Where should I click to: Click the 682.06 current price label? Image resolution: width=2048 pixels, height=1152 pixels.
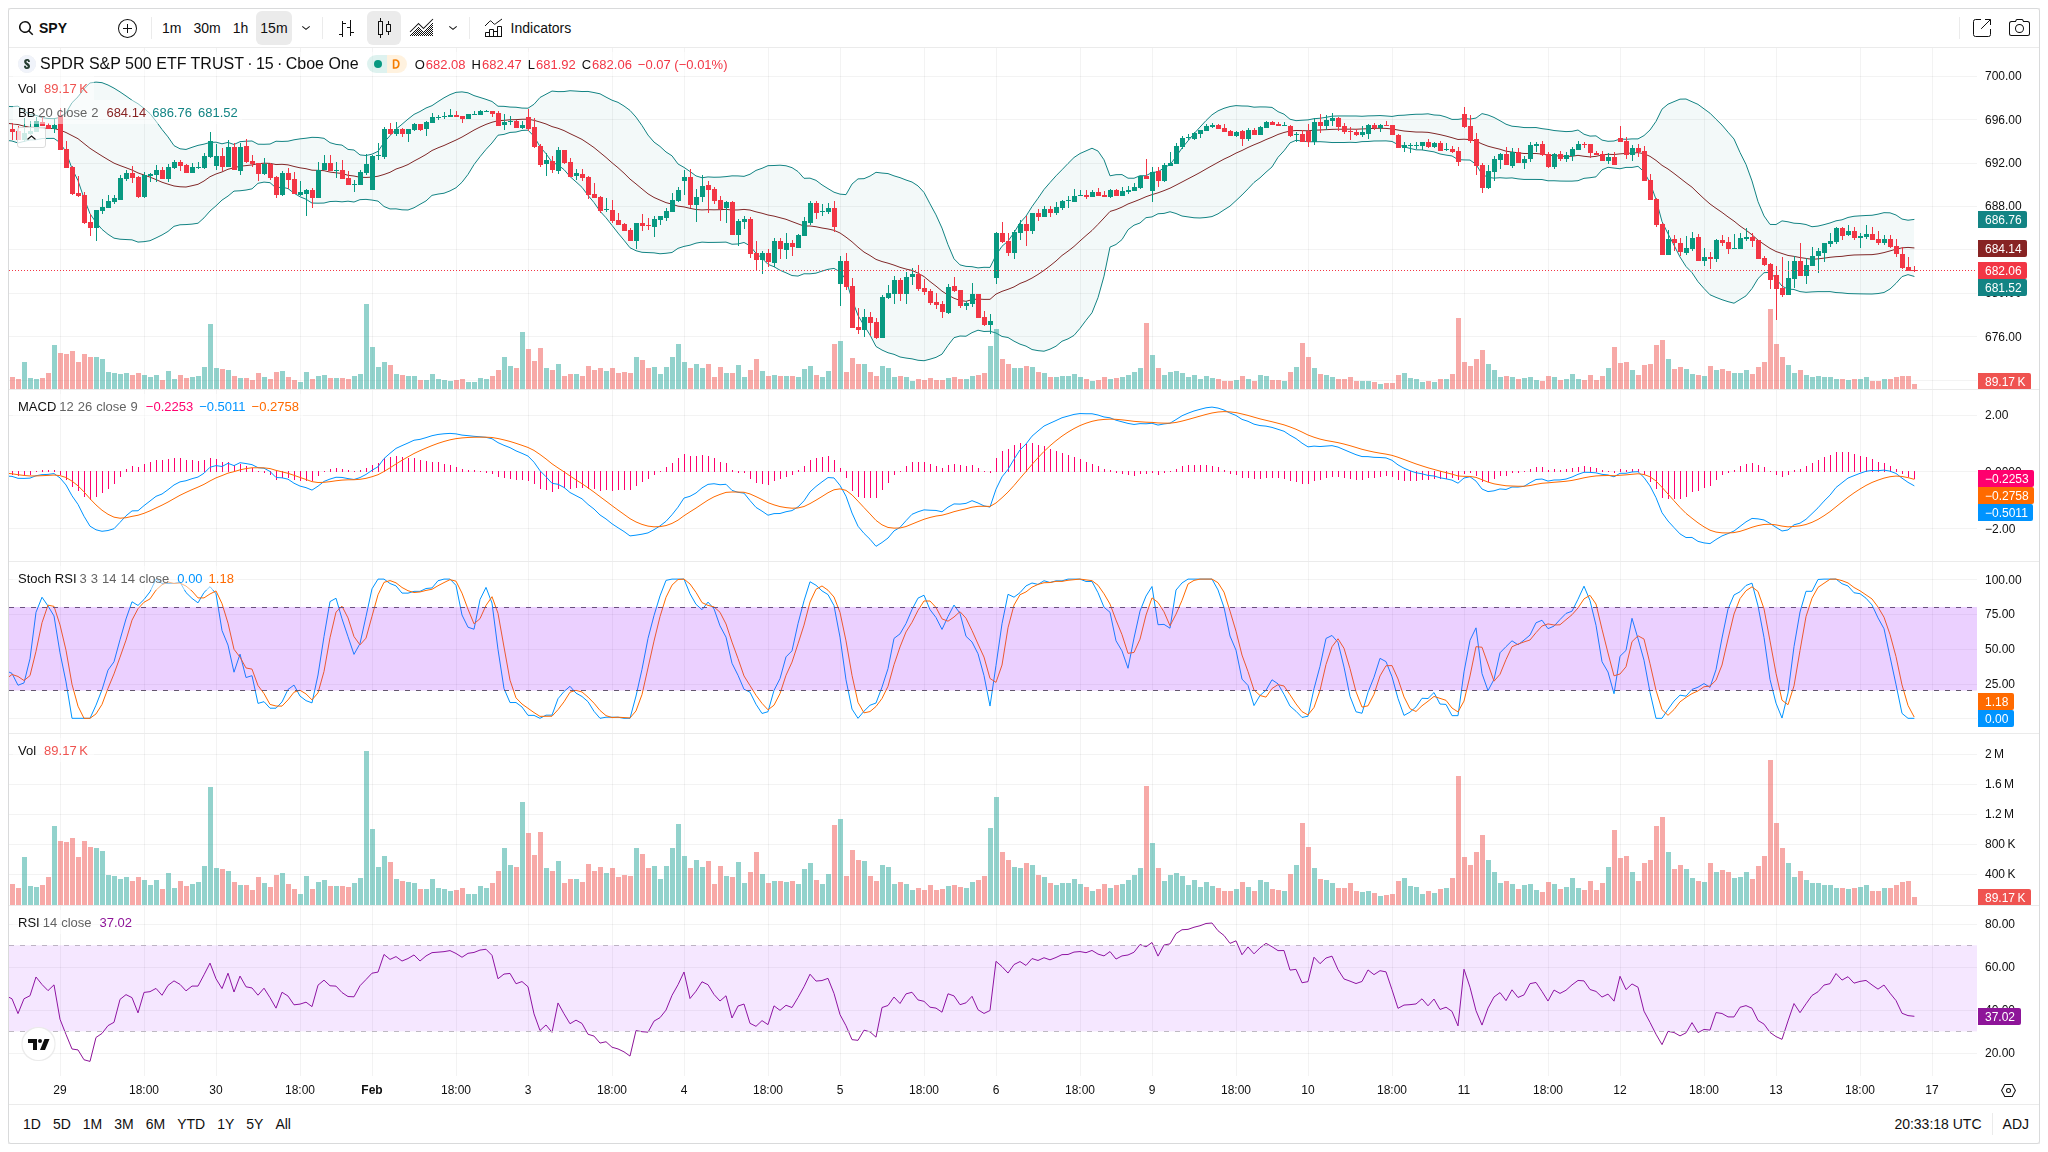pyautogui.click(x=2002, y=271)
